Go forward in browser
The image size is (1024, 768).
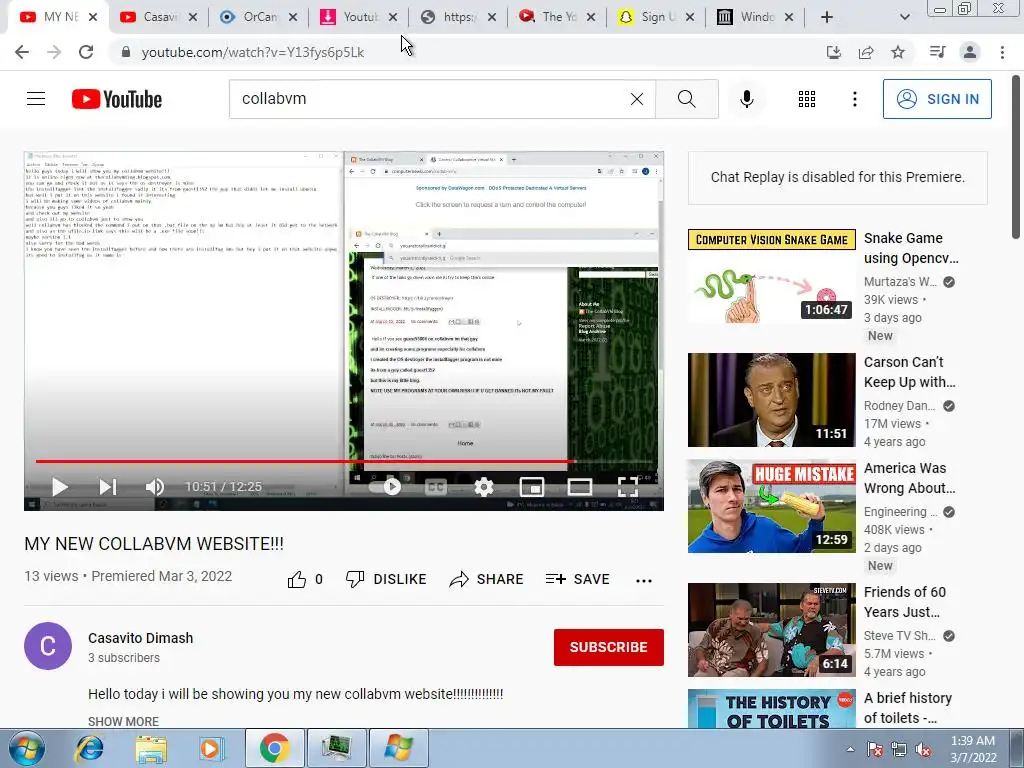[x=54, y=52]
